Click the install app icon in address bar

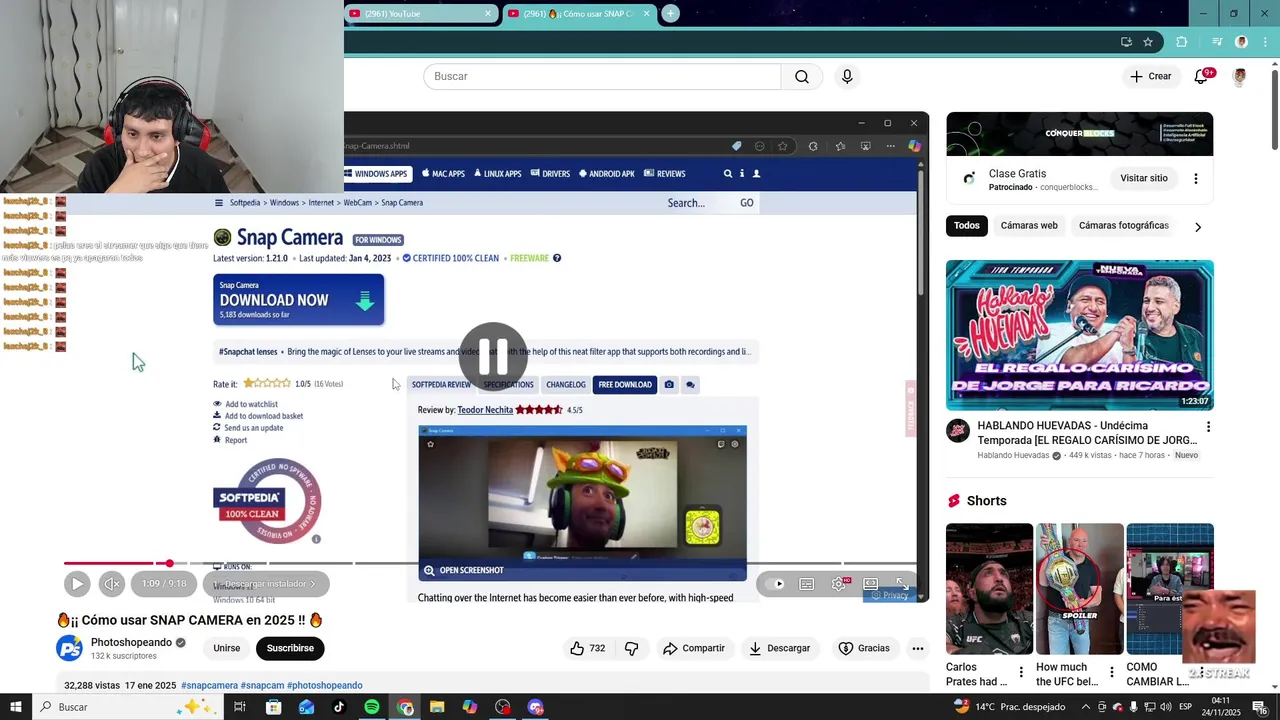pyautogui.click(x=1126, y=42)
